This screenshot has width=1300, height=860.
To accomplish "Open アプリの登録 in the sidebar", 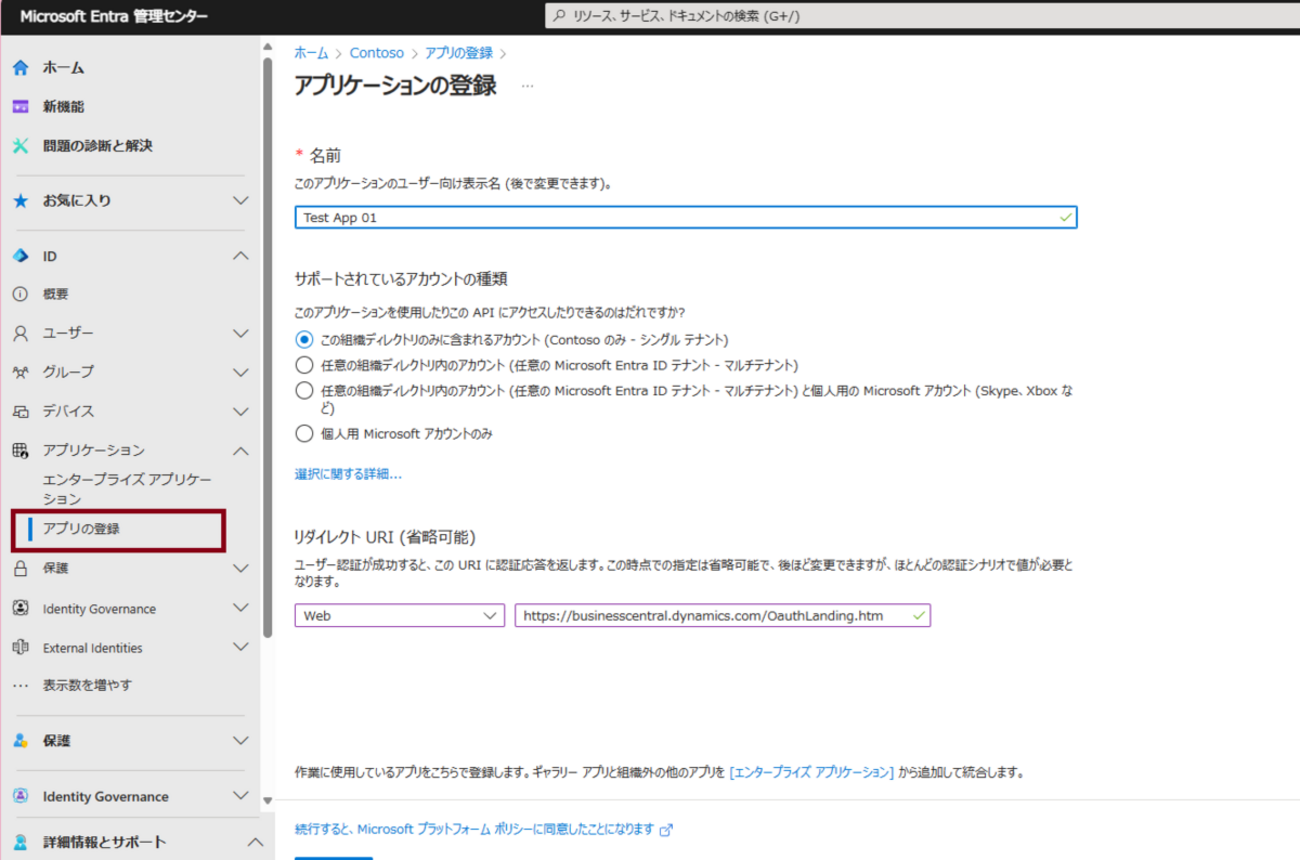I will pos(82,529).
